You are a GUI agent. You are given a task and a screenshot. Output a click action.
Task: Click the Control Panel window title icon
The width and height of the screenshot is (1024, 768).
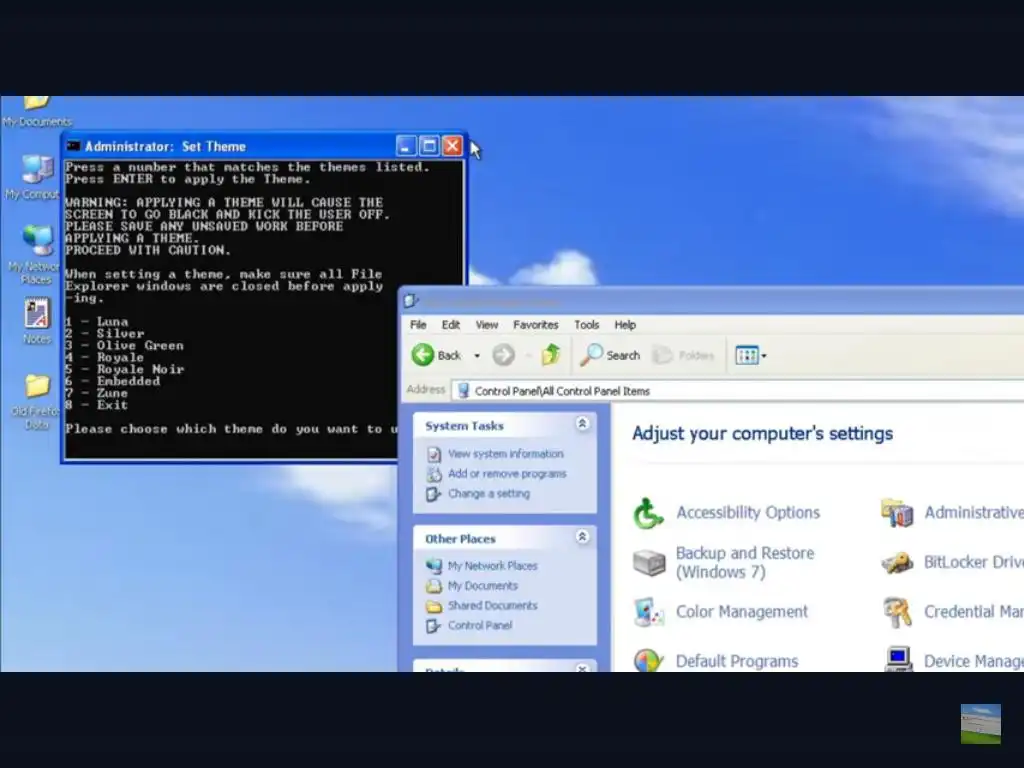click(411, 301)
